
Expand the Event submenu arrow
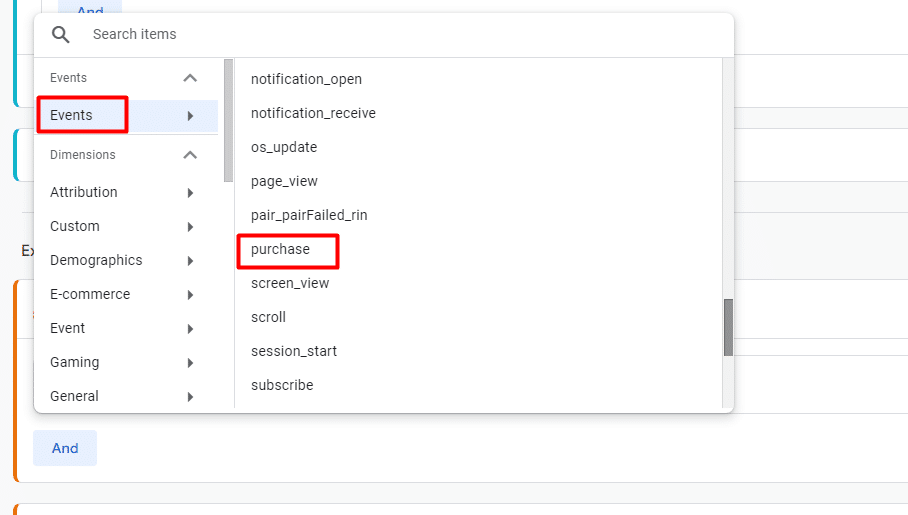190,328
